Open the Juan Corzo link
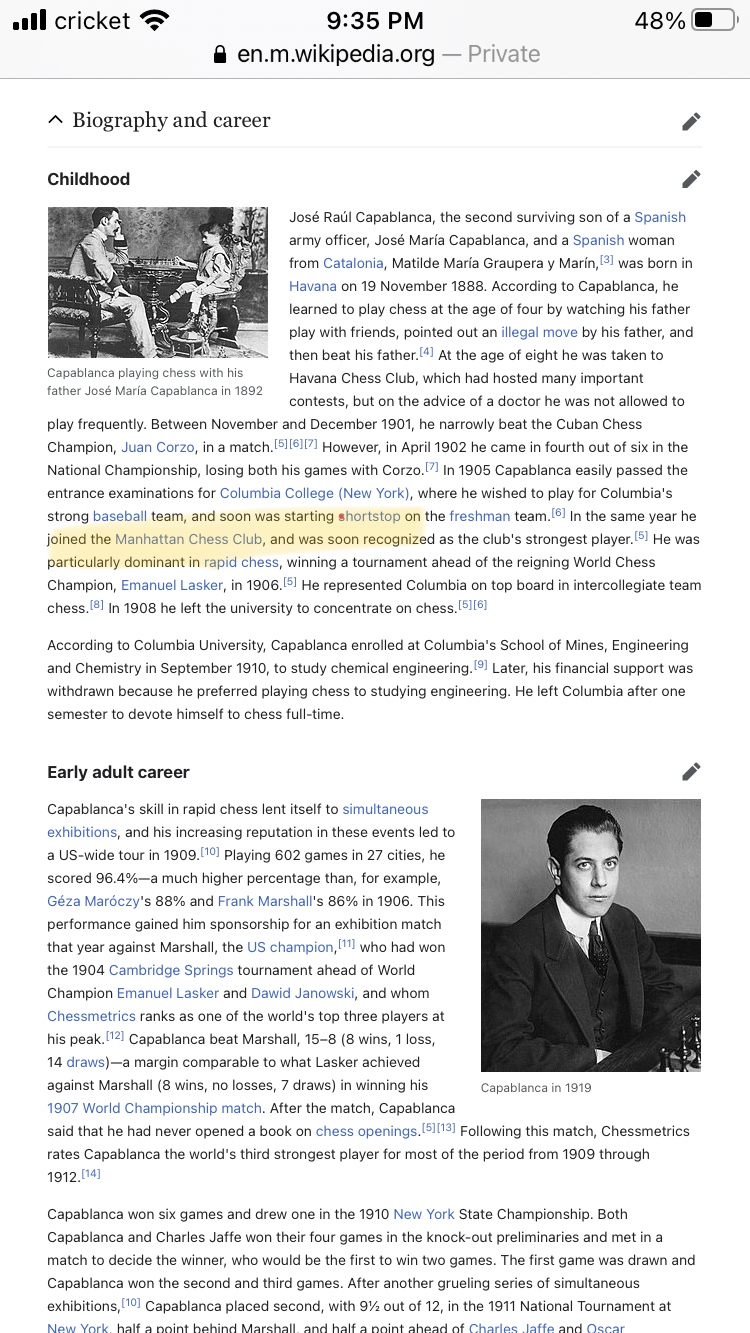The height and width of the screenshot is (1333, 750). [158, 447]
